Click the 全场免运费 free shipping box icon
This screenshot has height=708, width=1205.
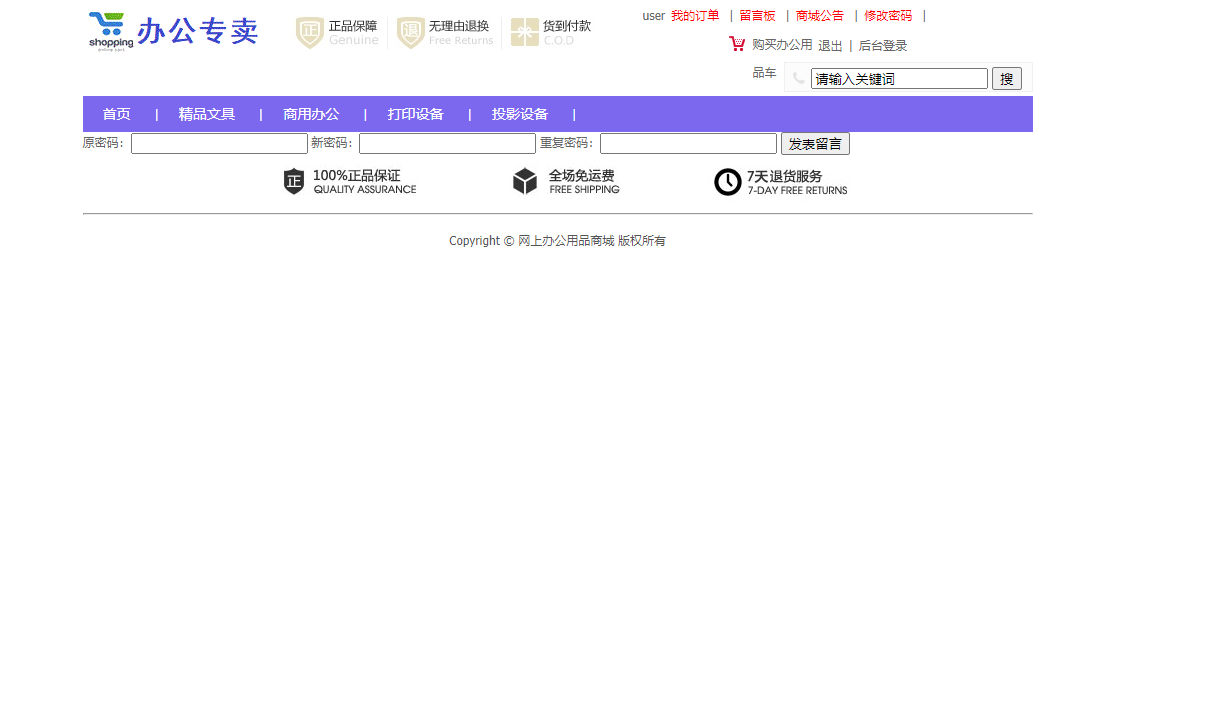(x=525, y=181)
